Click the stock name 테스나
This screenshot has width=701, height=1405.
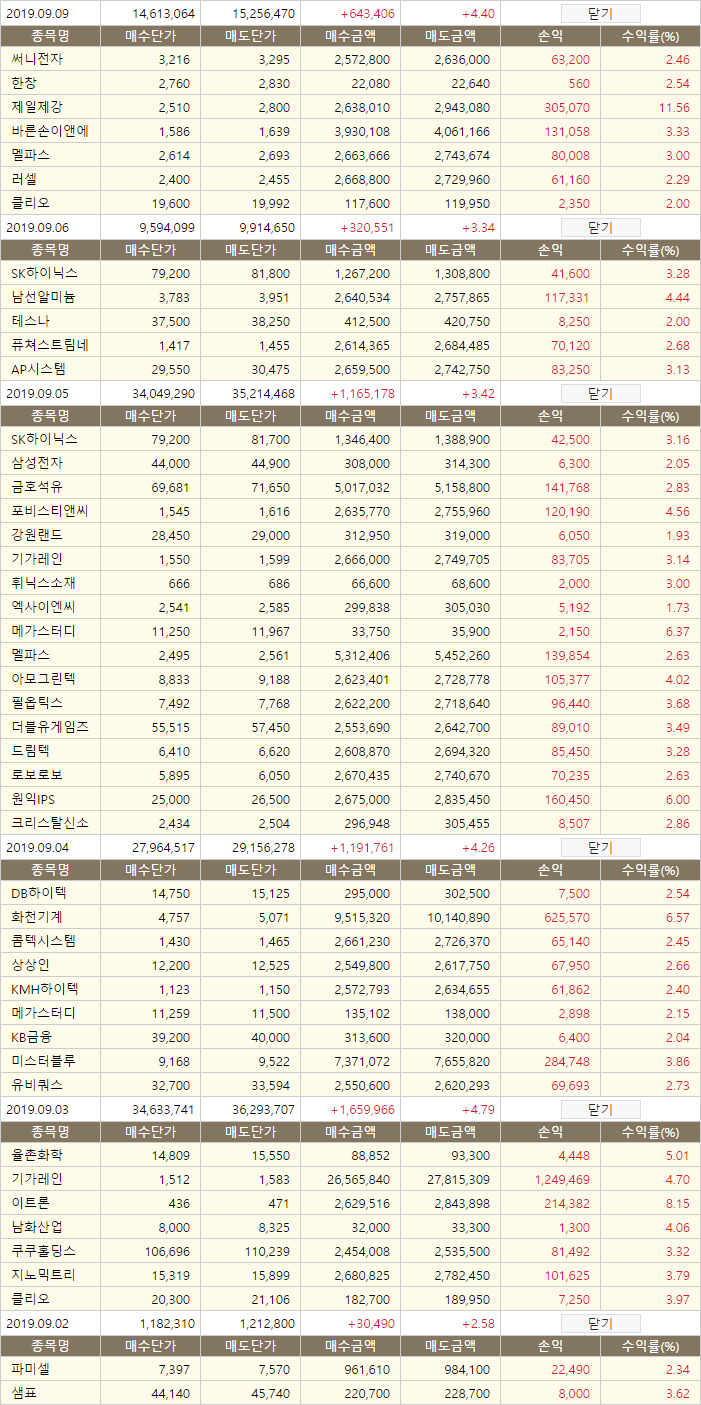tap(30, 321)
